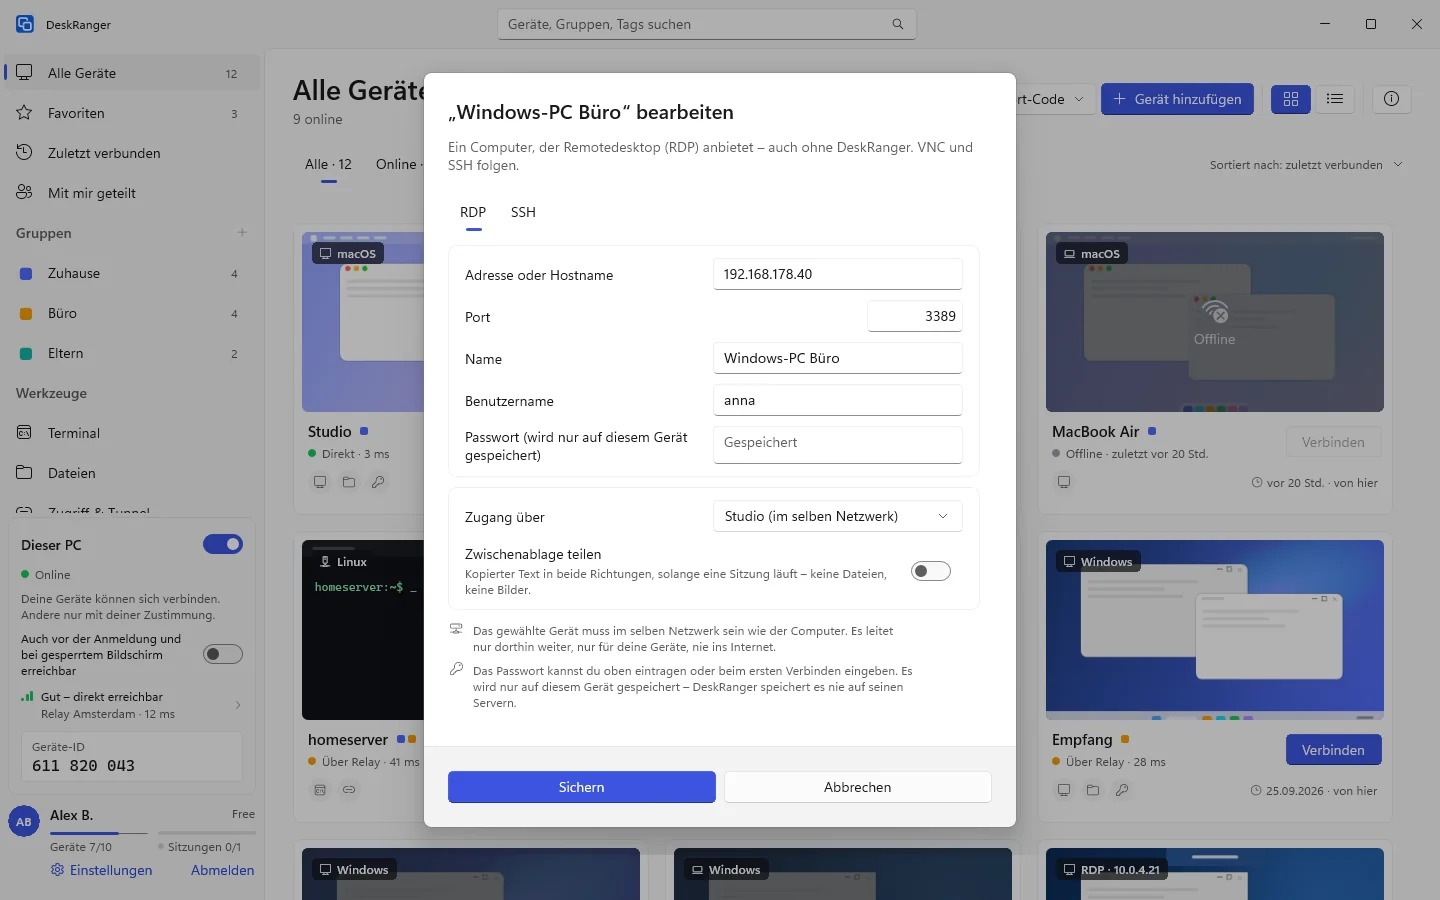Click key icon under Empfang card
The image size is (1440, 900).
click(x=1122, y=790)
